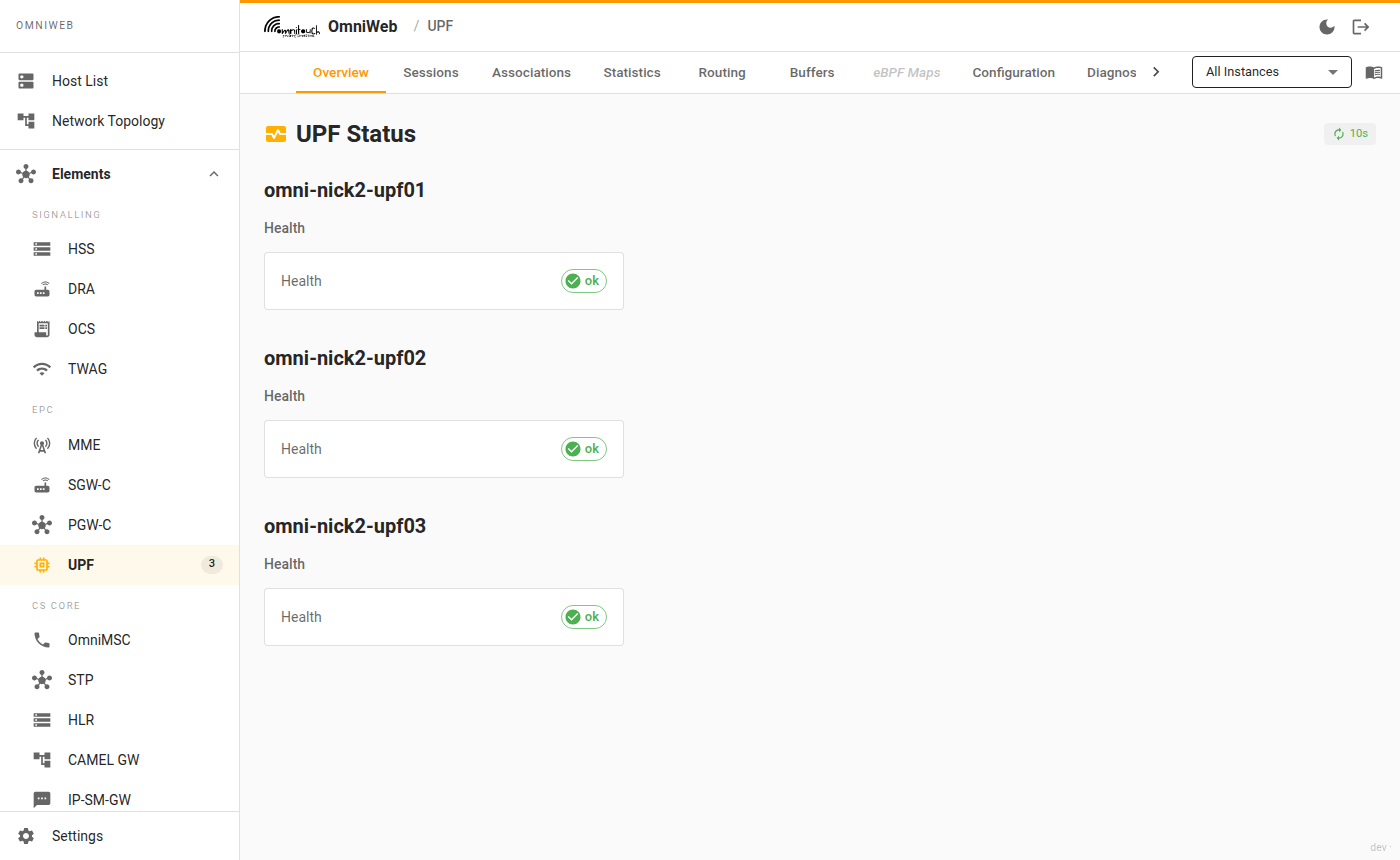Go to the Routing tab
Screen dimensions: 1400x860
tap(722, 73)
